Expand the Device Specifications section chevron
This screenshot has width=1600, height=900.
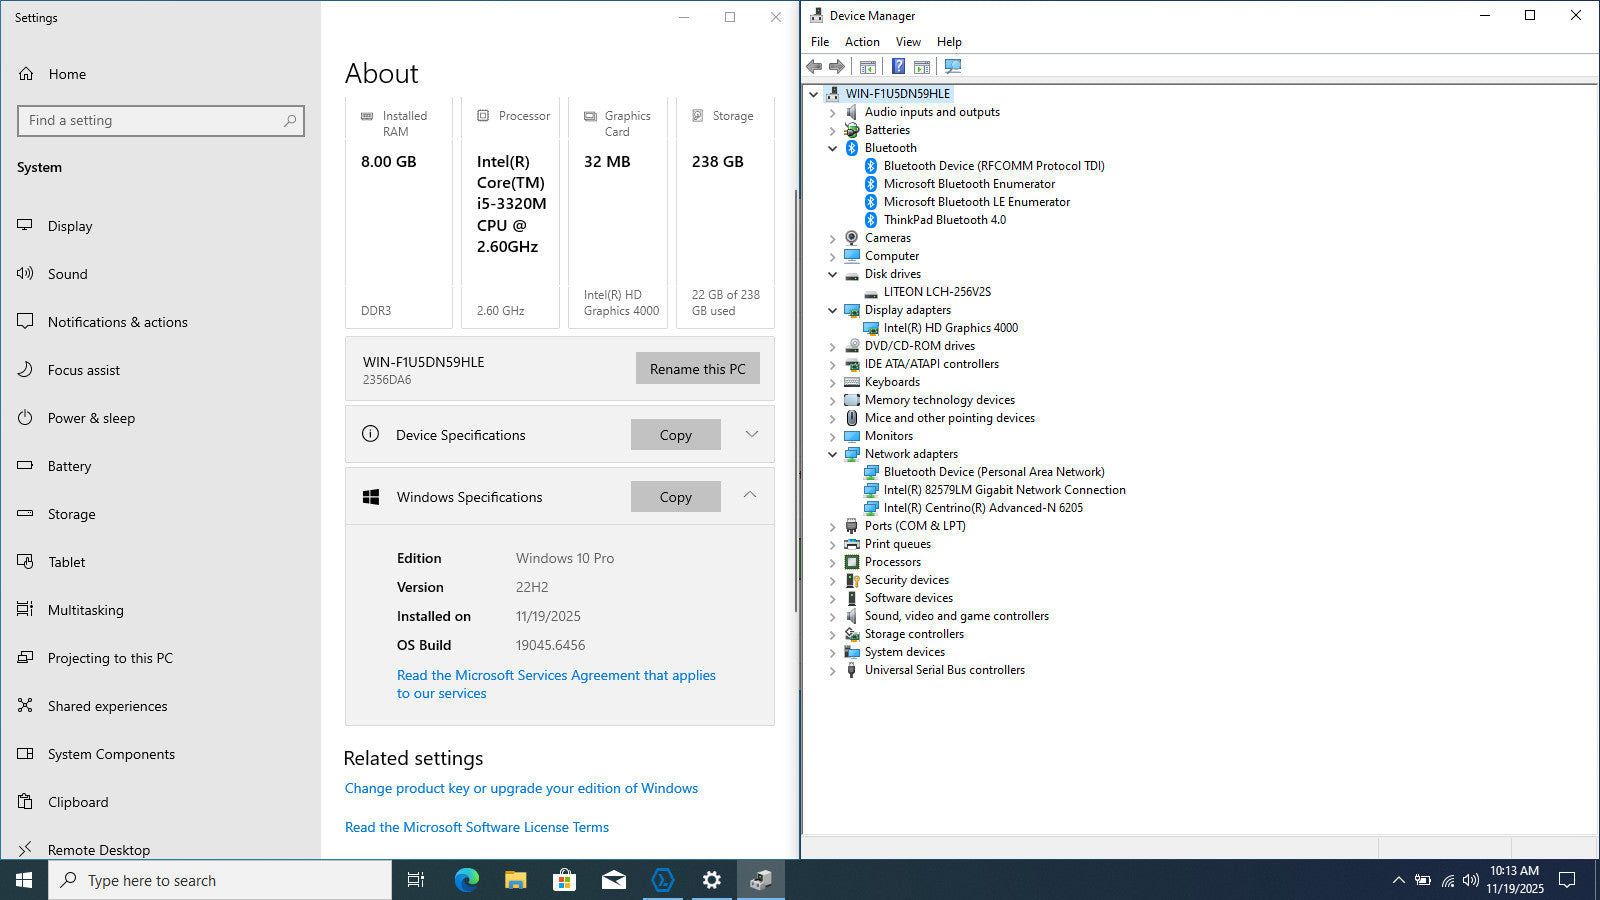(751, 434)
